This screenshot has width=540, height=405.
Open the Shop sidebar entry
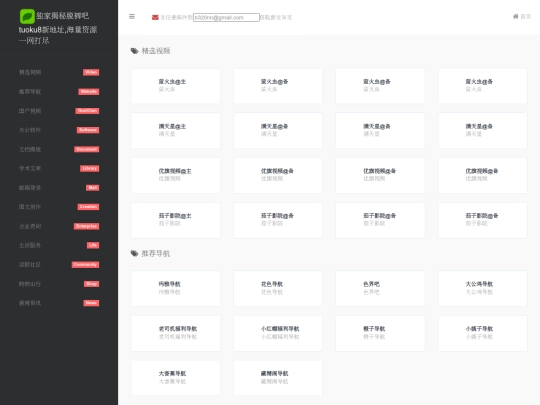59,284
